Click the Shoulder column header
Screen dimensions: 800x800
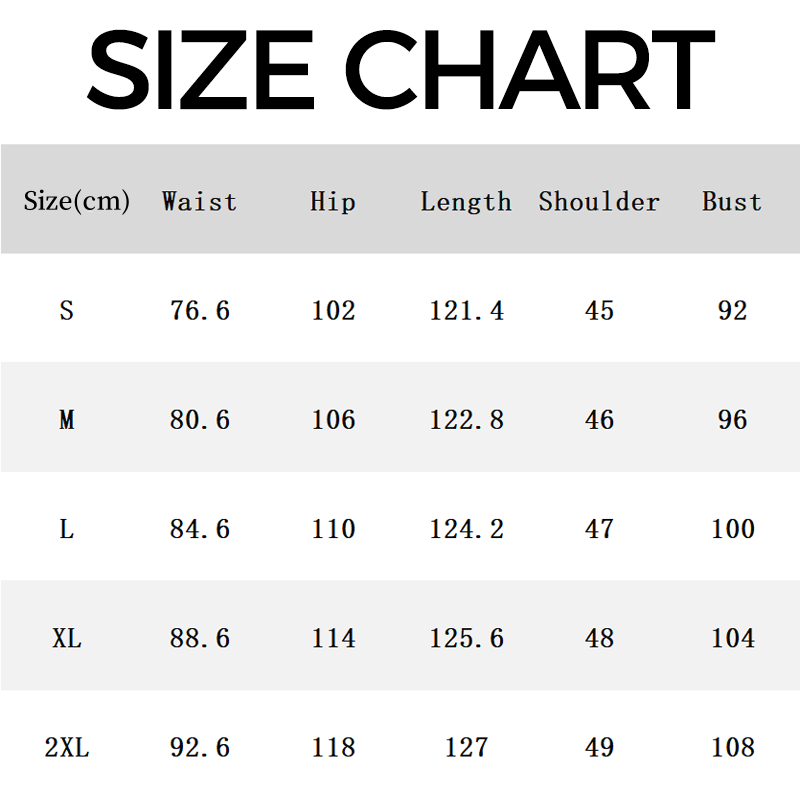[x=599, y=201]
